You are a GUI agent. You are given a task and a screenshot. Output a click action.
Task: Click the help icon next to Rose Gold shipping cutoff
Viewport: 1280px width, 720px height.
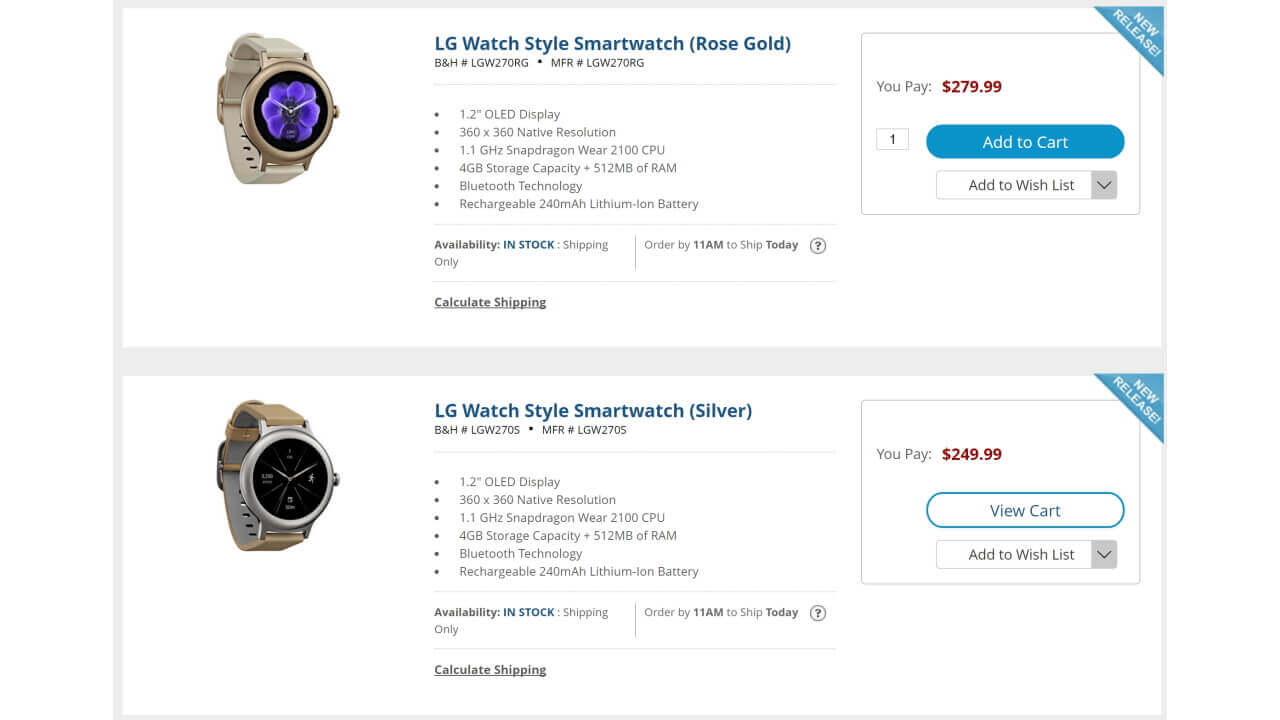coord(817,245)
